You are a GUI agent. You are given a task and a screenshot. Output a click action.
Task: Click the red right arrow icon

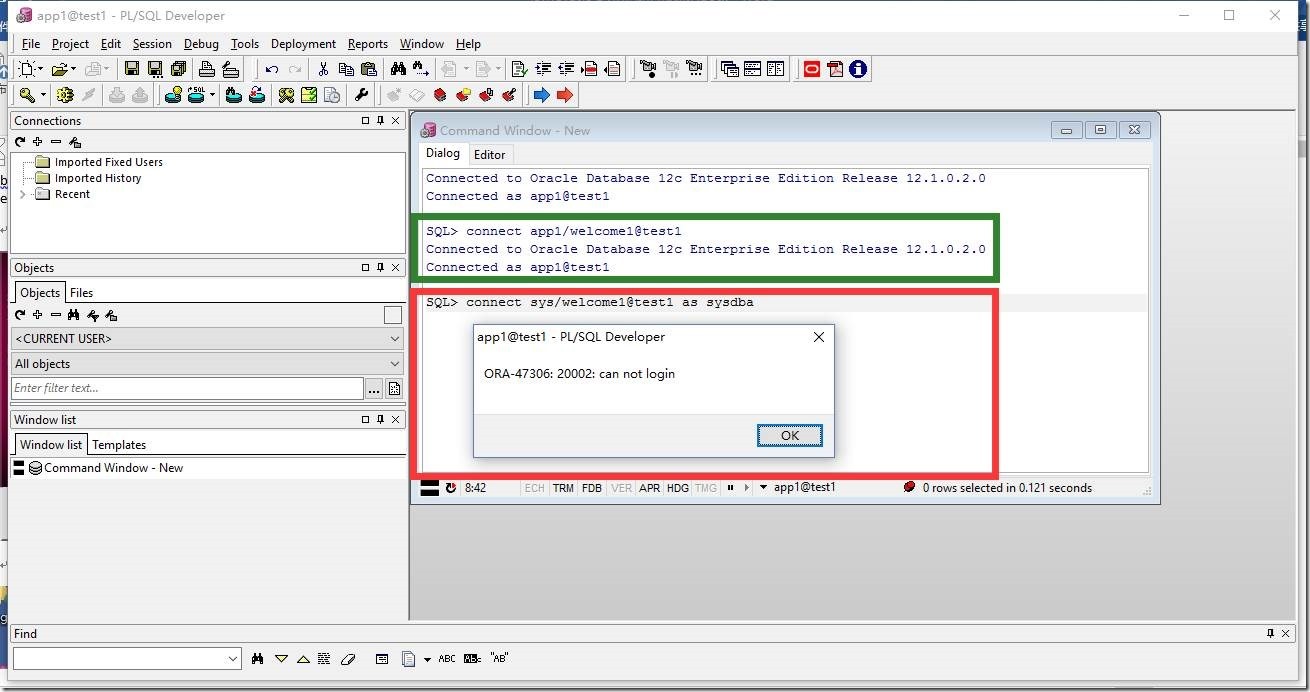565,95
